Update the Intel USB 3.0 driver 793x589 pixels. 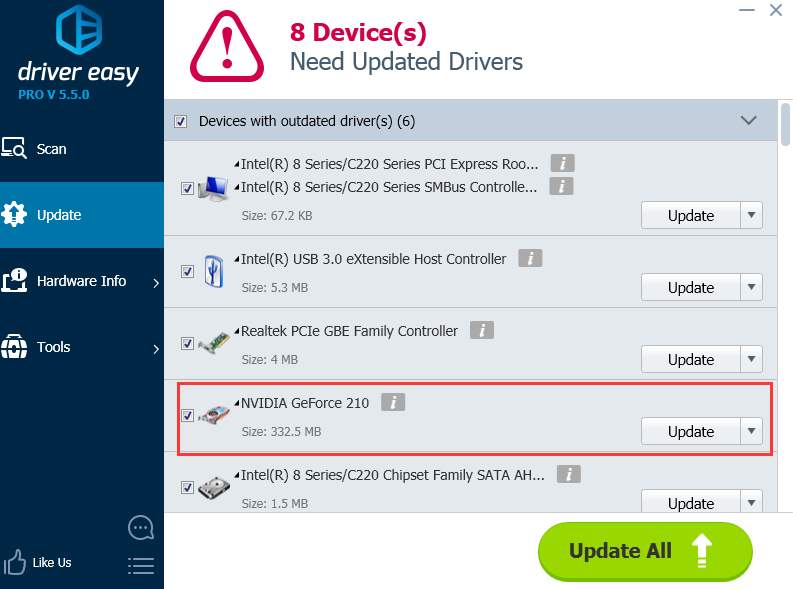pos(691,287)
